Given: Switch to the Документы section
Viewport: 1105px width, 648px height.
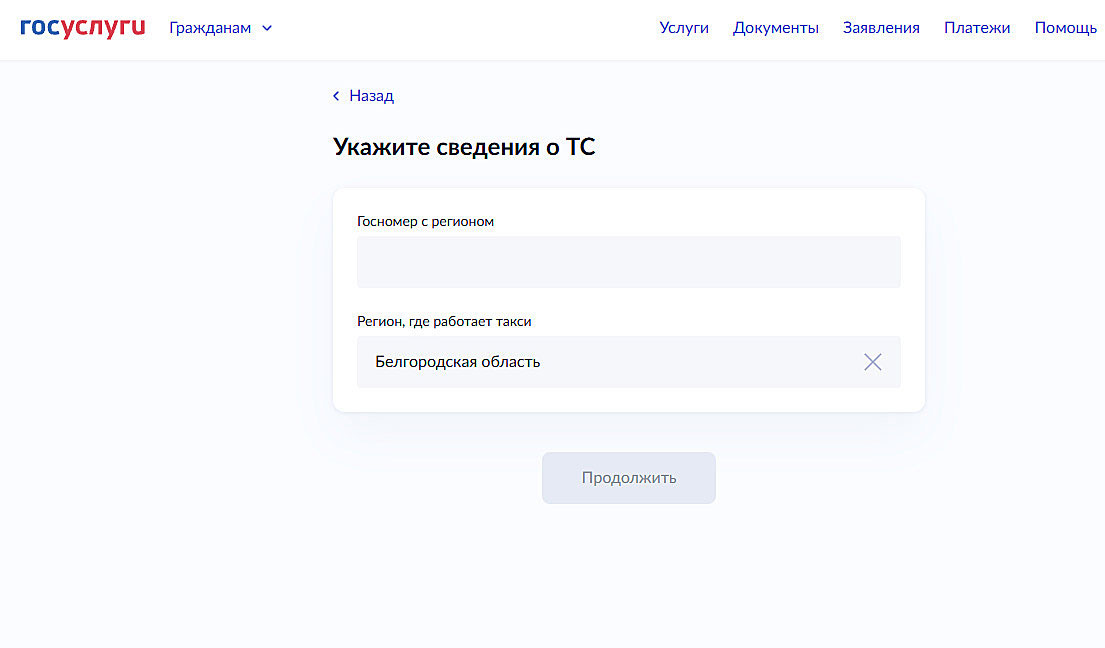Looking at the screenshot, I should point(776,27).
